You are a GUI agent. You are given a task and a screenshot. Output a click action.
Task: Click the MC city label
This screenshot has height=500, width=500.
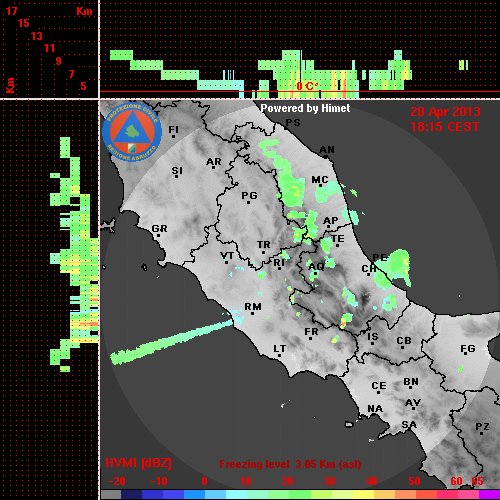click(320, 180)
